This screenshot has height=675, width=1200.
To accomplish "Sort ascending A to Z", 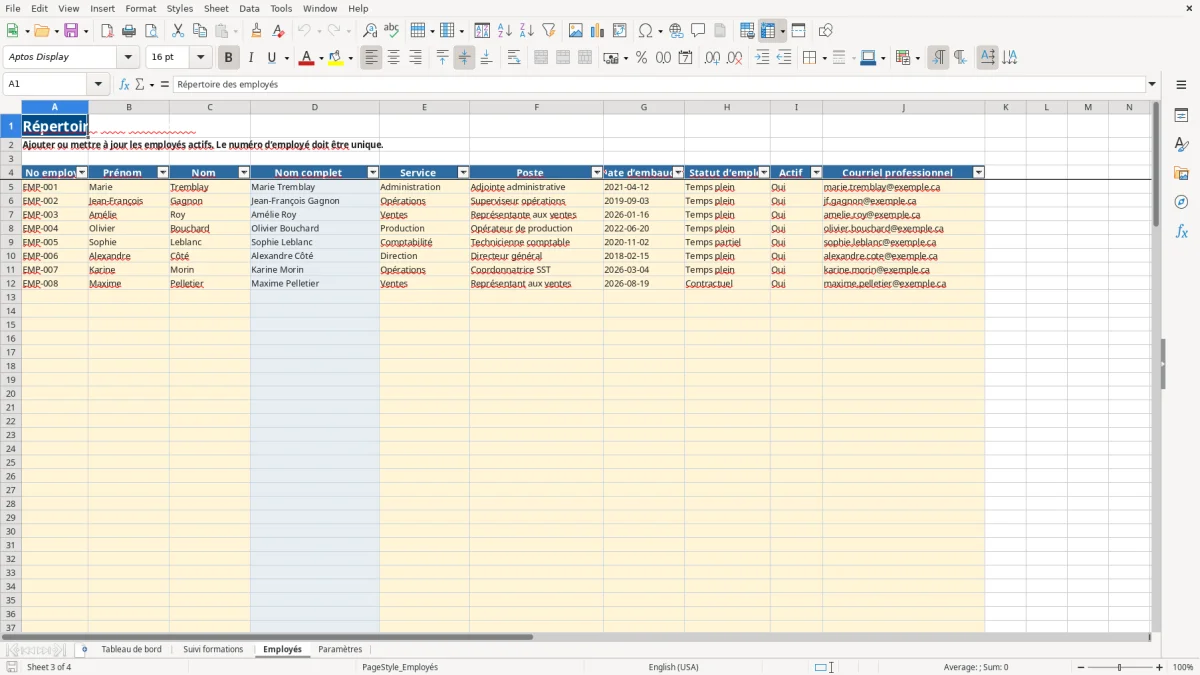I will (x=505, y=31).
